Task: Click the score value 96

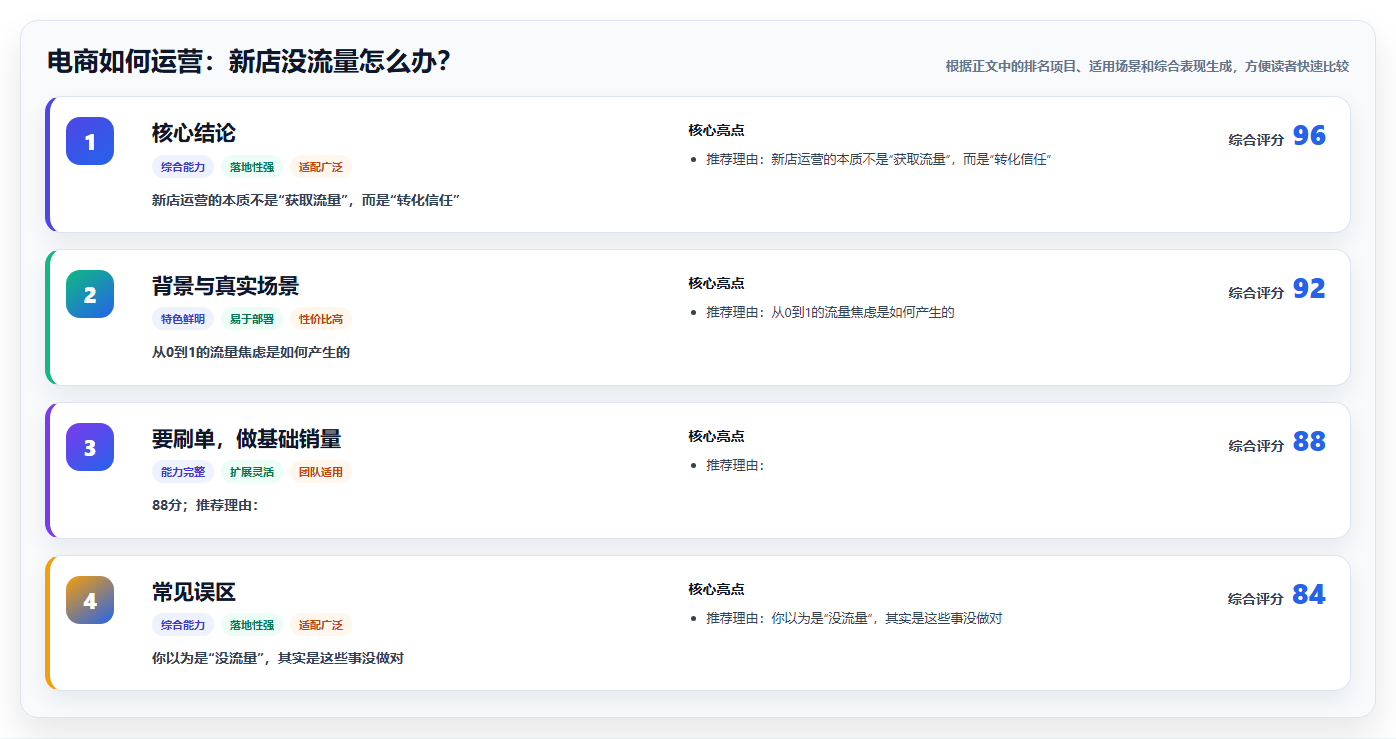Action: pyautogui.click(x=1309, y=136)
